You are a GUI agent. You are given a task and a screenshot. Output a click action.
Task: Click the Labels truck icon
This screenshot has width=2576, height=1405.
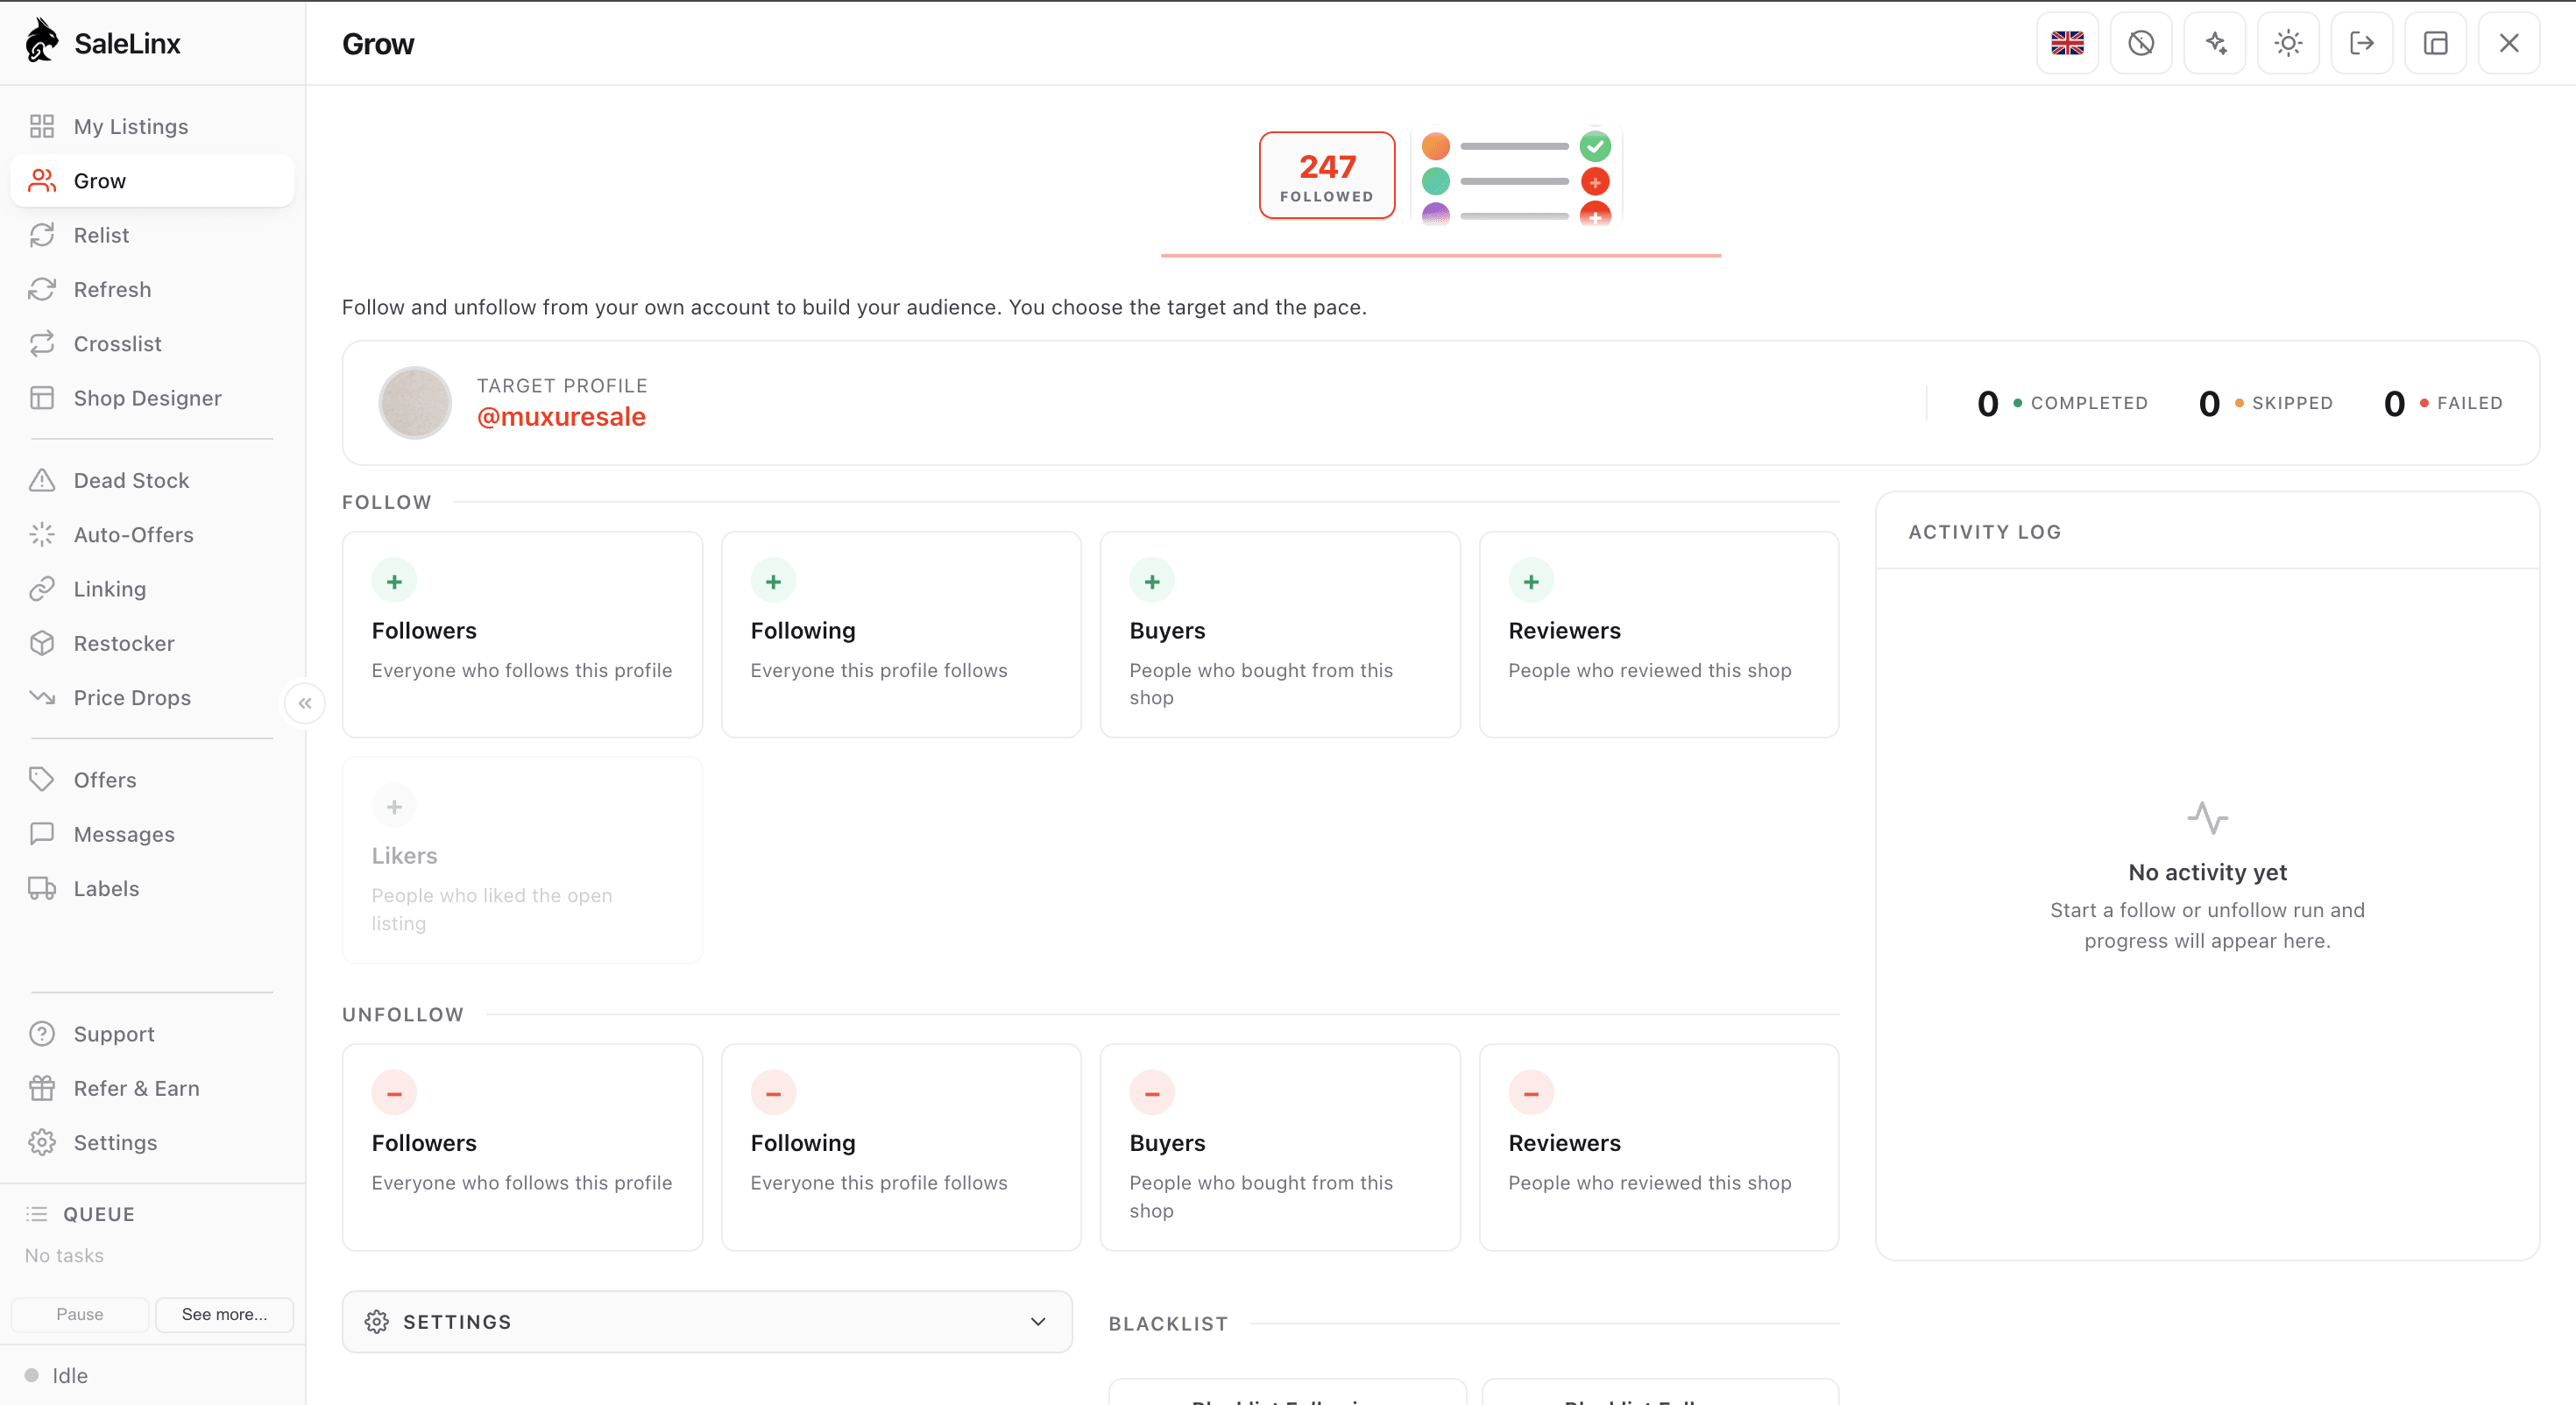(42, 888)
